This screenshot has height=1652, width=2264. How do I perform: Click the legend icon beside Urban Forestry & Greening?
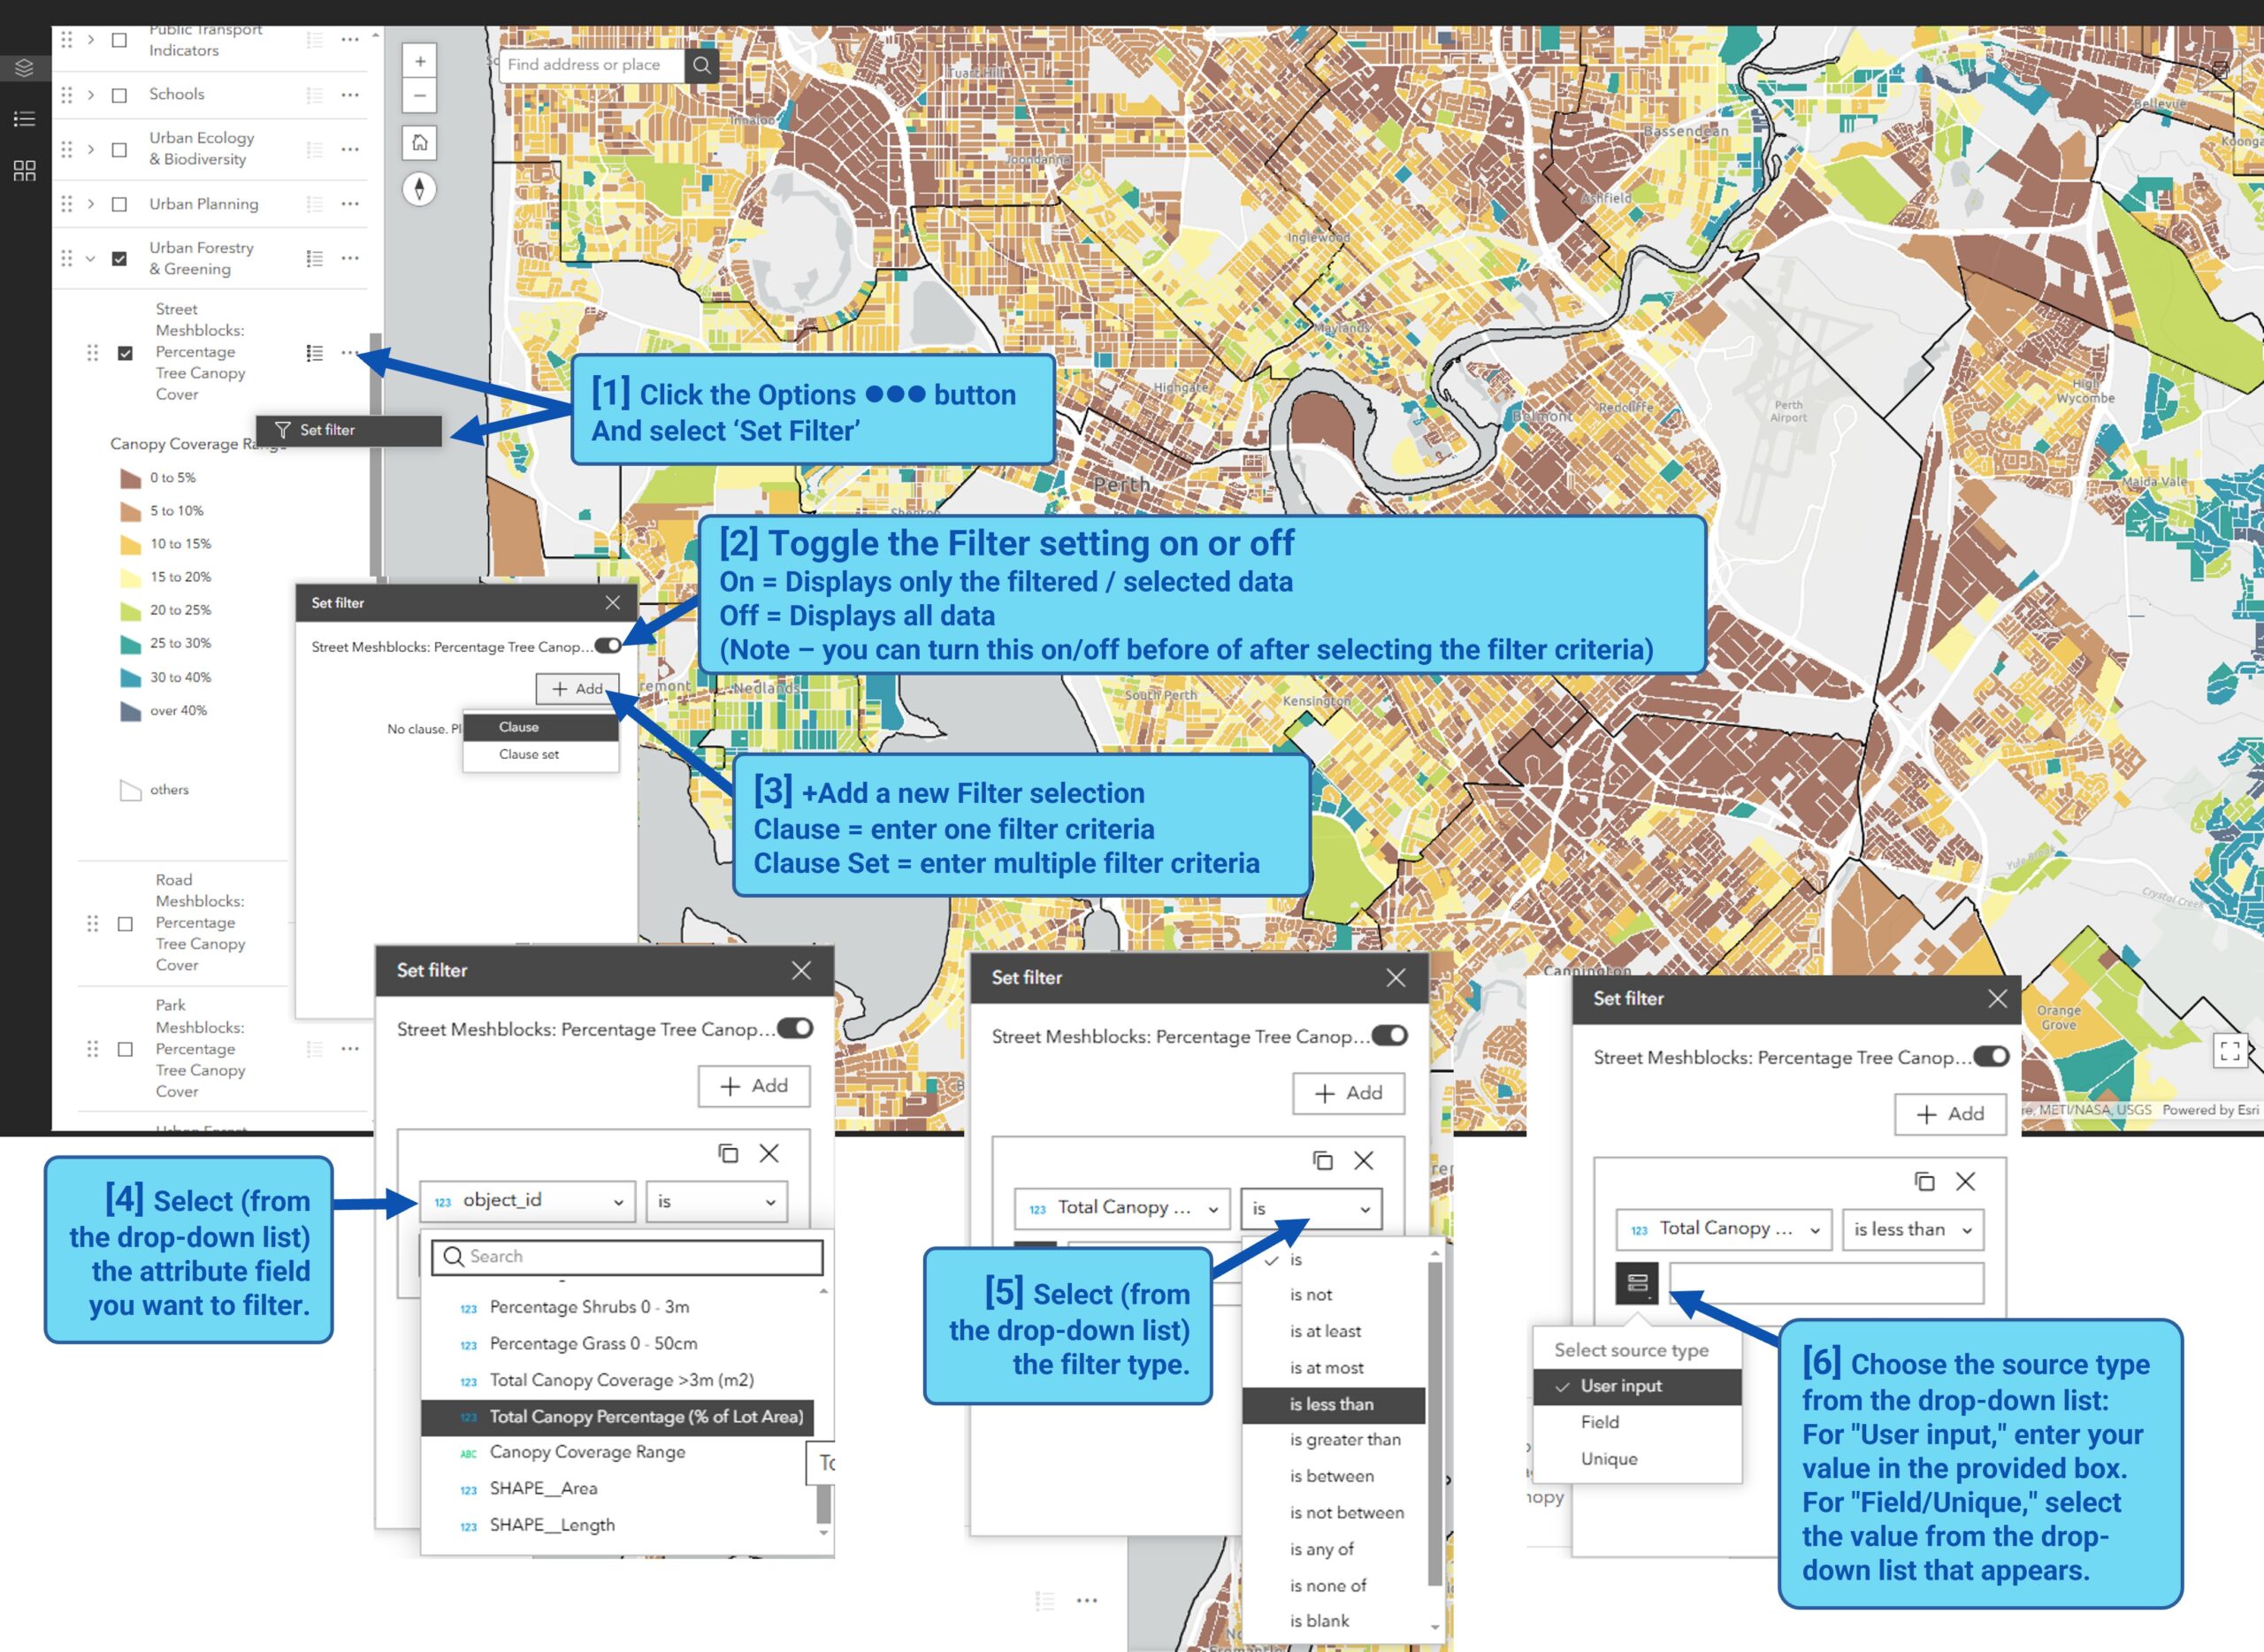315,258
